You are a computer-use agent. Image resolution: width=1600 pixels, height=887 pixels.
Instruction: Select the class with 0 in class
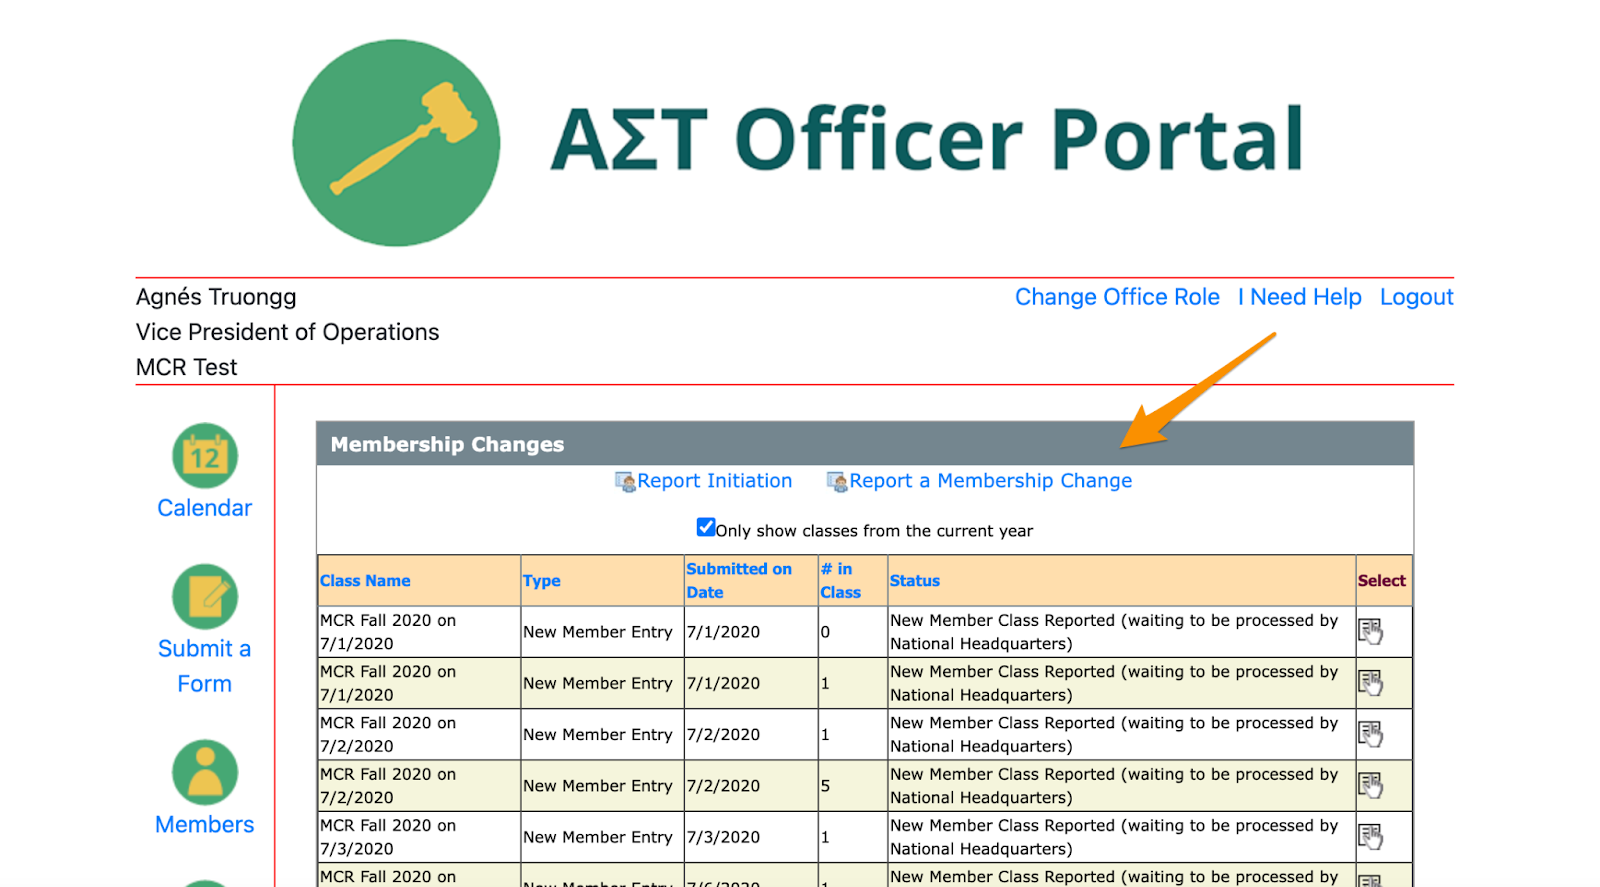[x=1370, y=632]
